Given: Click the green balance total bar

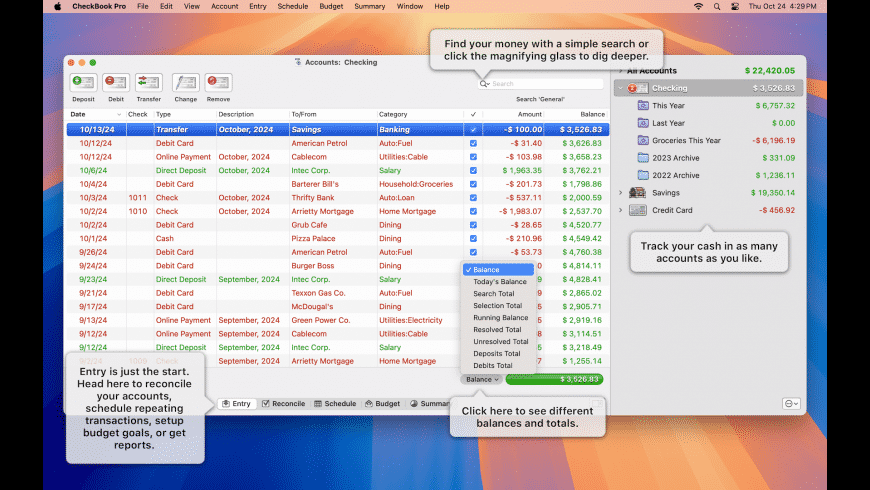Looking at the screenshot, I should click(x=554, y=380).
